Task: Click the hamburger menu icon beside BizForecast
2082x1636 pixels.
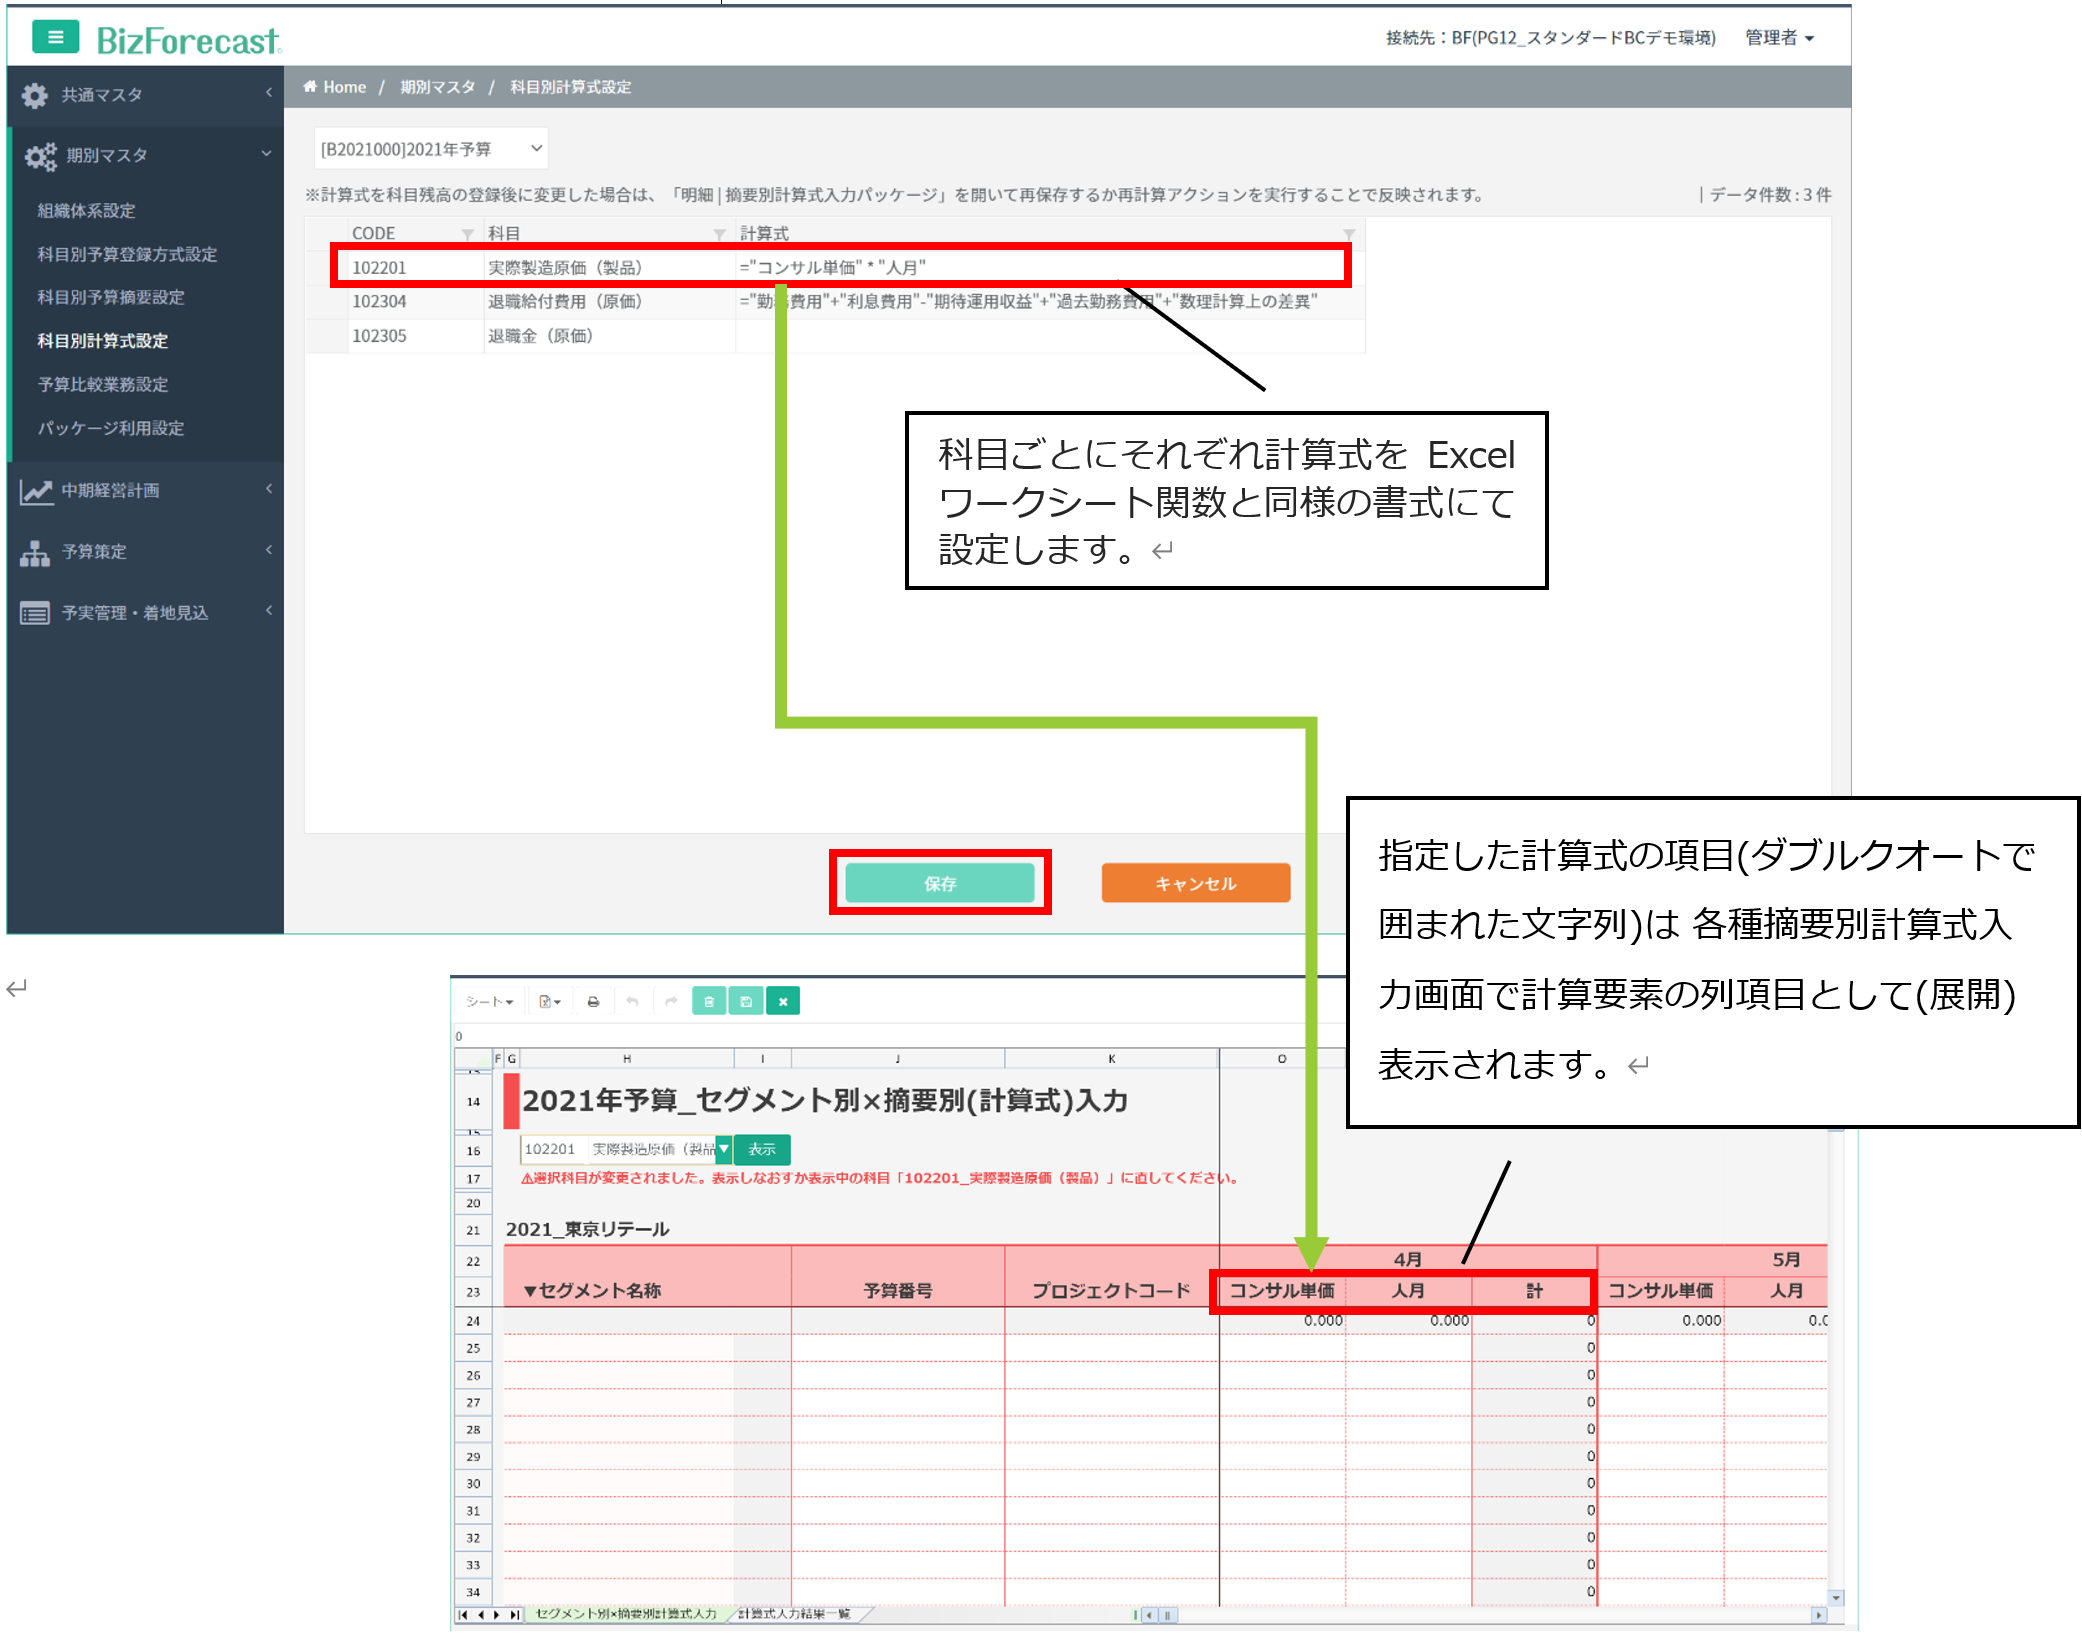Action: 55,38
